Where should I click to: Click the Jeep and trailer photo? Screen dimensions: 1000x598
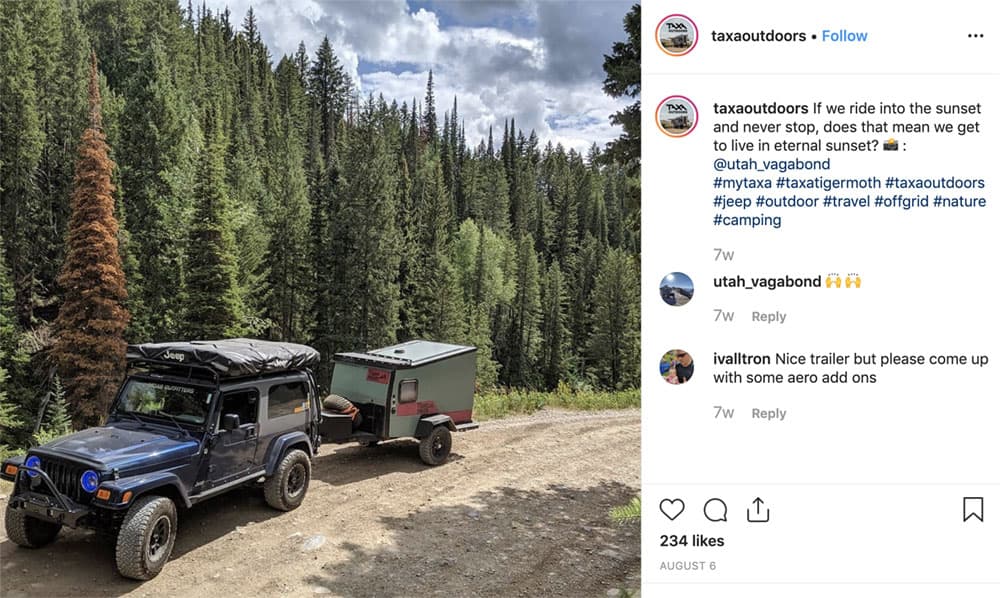click(320, 299)
